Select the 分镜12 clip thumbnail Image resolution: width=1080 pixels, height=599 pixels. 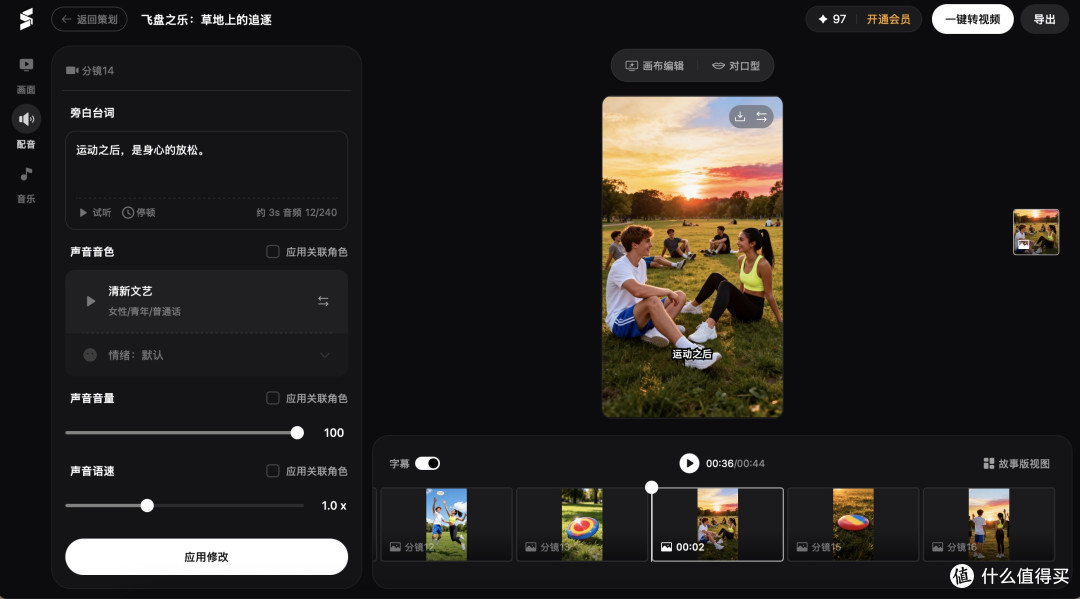pyautogui.click(x=446, y=524)
